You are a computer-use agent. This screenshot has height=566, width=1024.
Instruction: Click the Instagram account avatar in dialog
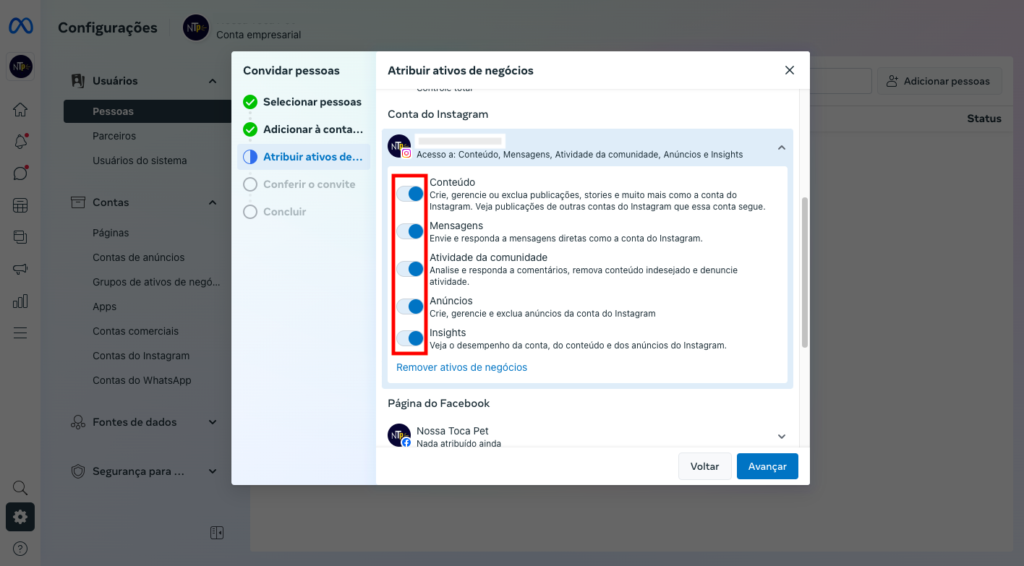[399, 146]
